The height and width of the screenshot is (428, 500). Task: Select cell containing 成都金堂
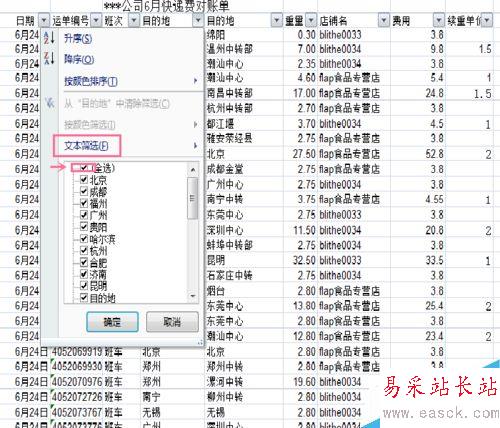pyautogui.click(x=244, y=169)
